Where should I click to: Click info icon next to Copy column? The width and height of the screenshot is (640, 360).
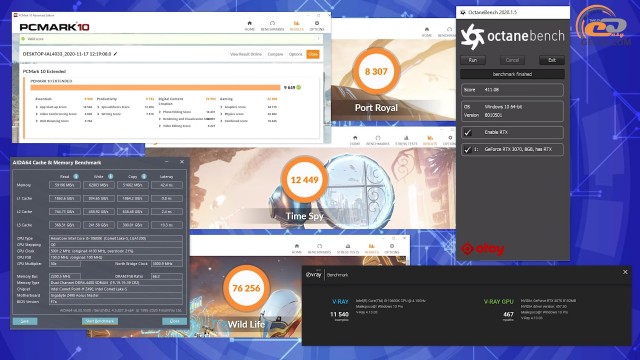pyautogui.click(x=144, y=176)
